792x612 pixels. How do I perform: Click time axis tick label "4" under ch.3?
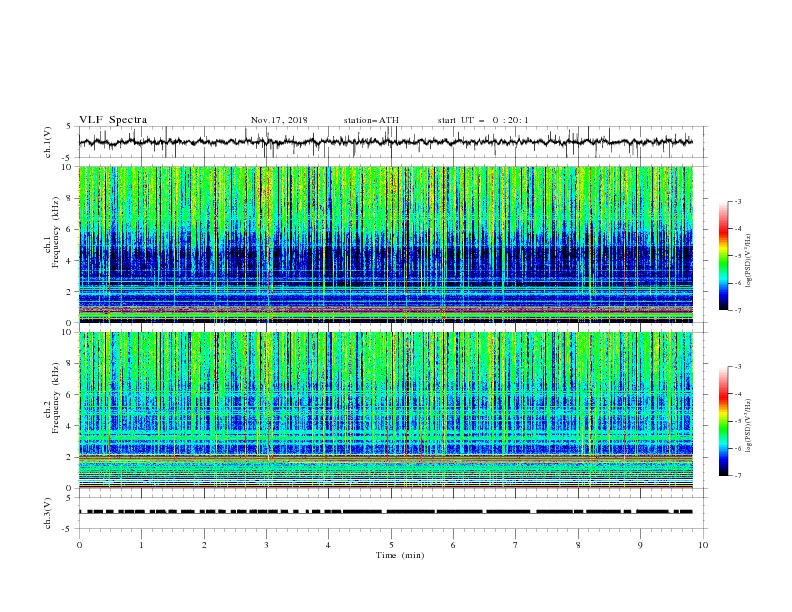[x=329, y=545]
